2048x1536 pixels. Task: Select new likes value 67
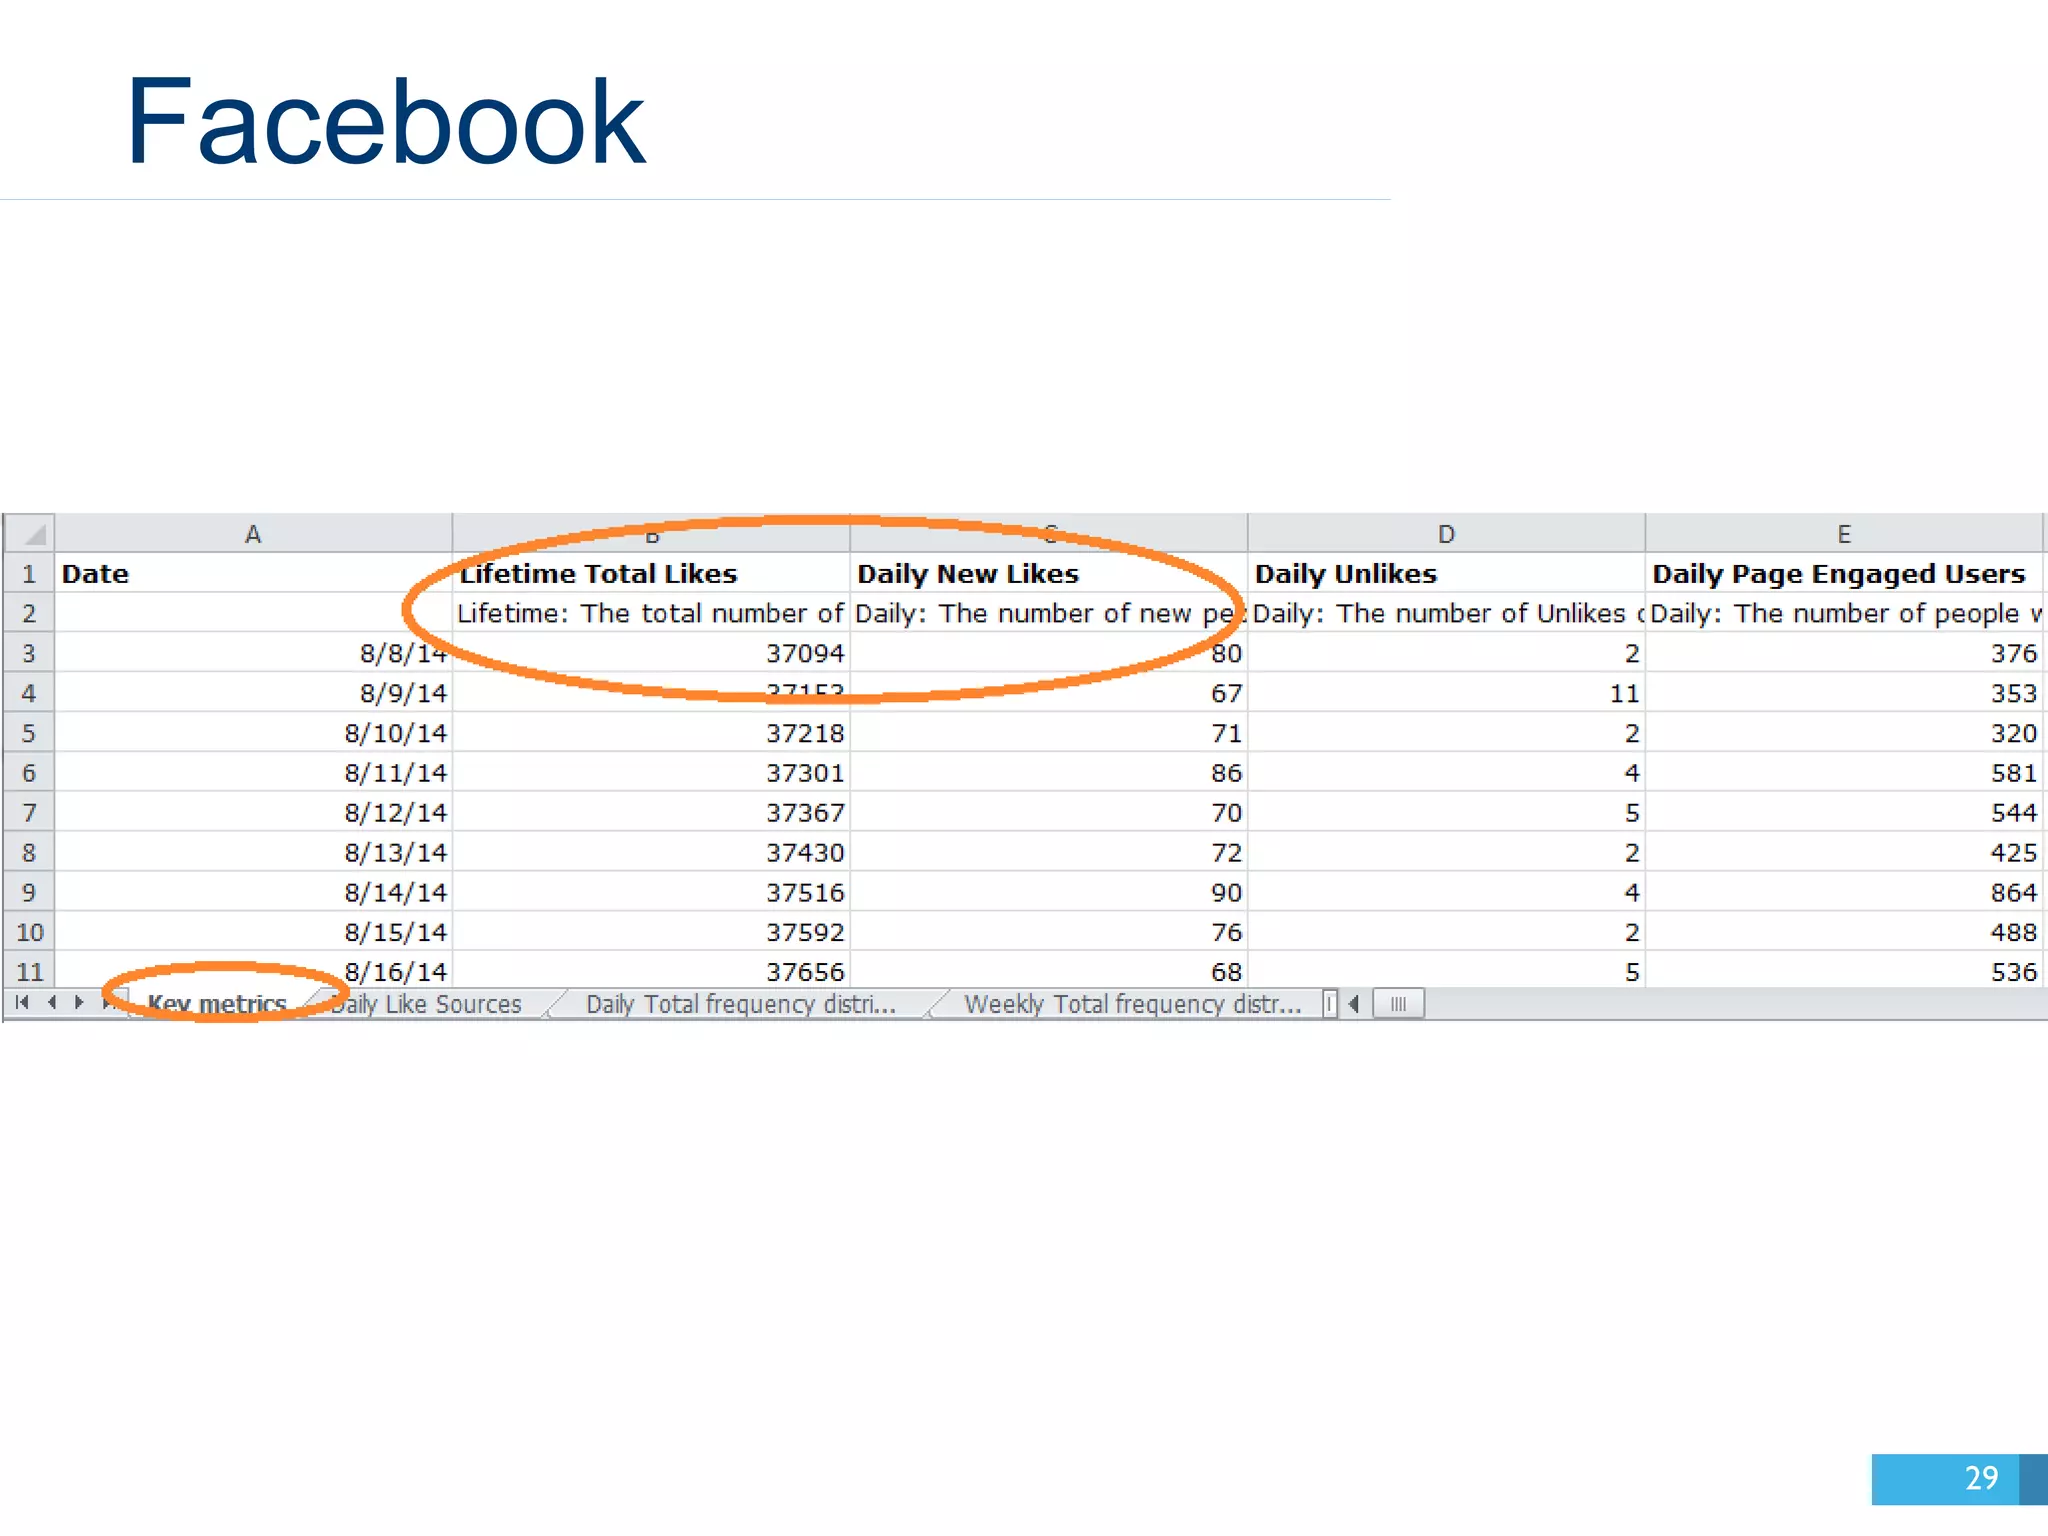point(1049,693)
